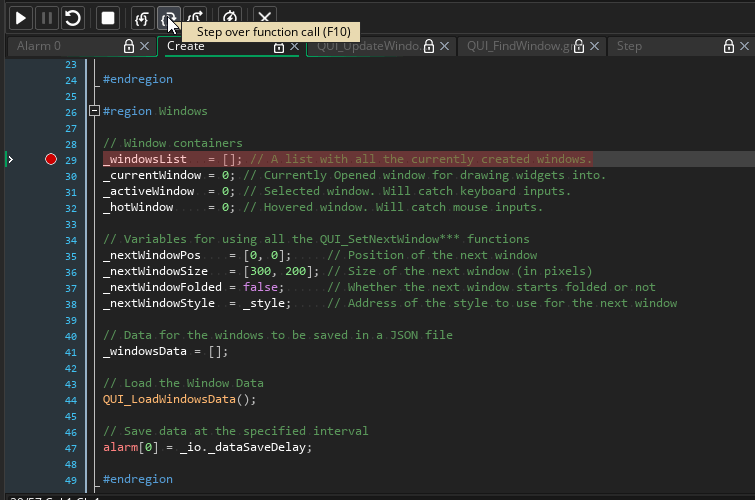
Task: Click the QUI_LoadWindowsData function call in code
Action: click(168, 400)
